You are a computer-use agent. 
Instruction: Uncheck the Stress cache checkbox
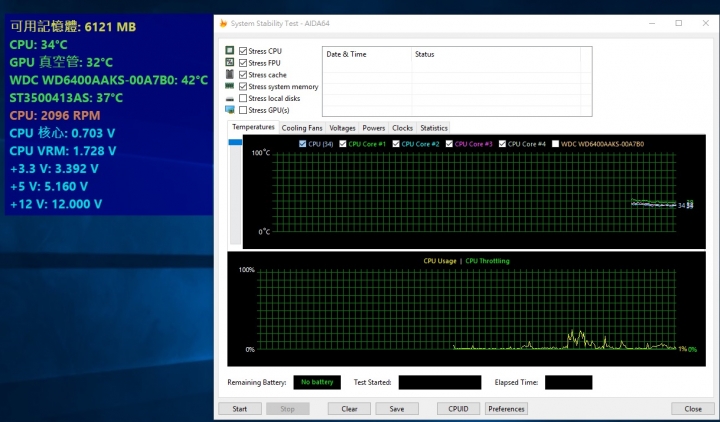tap(243, 75)
